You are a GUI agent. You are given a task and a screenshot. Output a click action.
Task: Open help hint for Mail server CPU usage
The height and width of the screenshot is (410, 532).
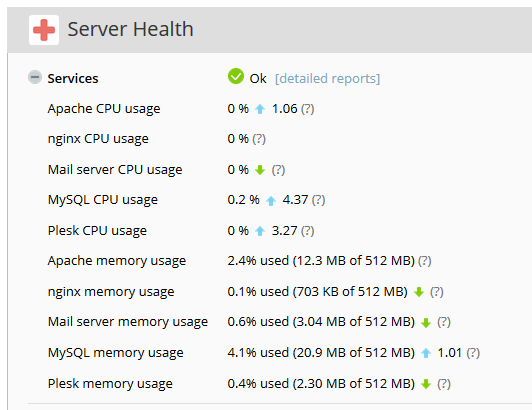point(278,170)
